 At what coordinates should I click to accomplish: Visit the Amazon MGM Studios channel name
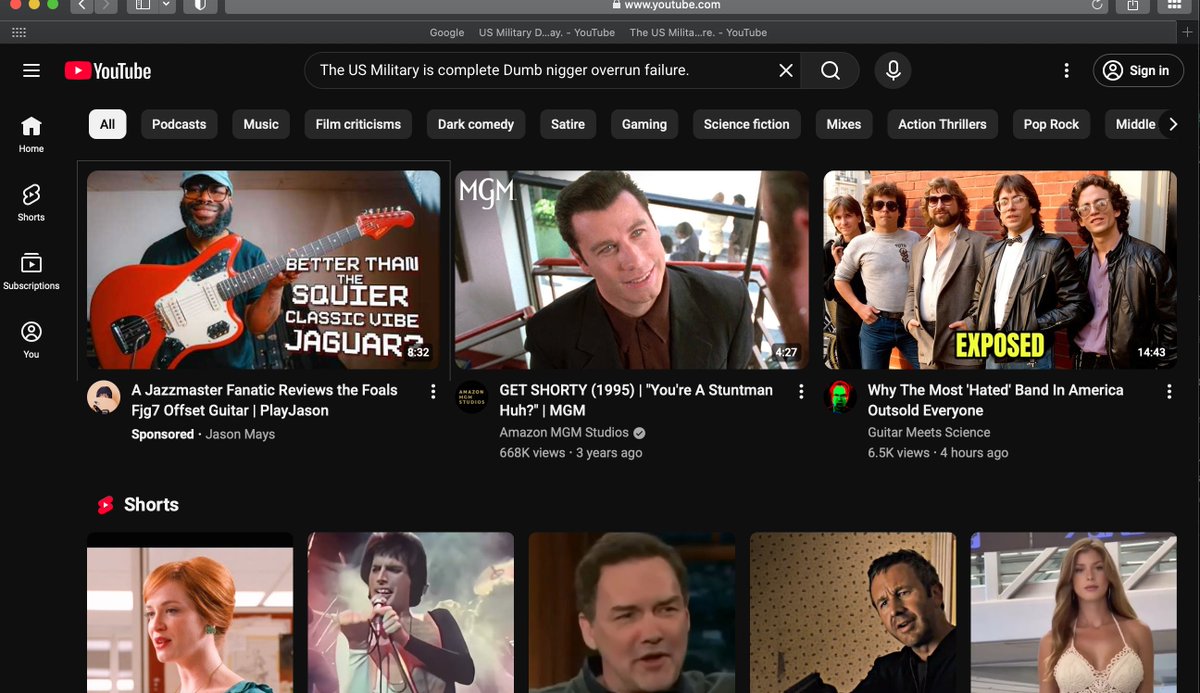pyautogui.click(x=564, y=433)
